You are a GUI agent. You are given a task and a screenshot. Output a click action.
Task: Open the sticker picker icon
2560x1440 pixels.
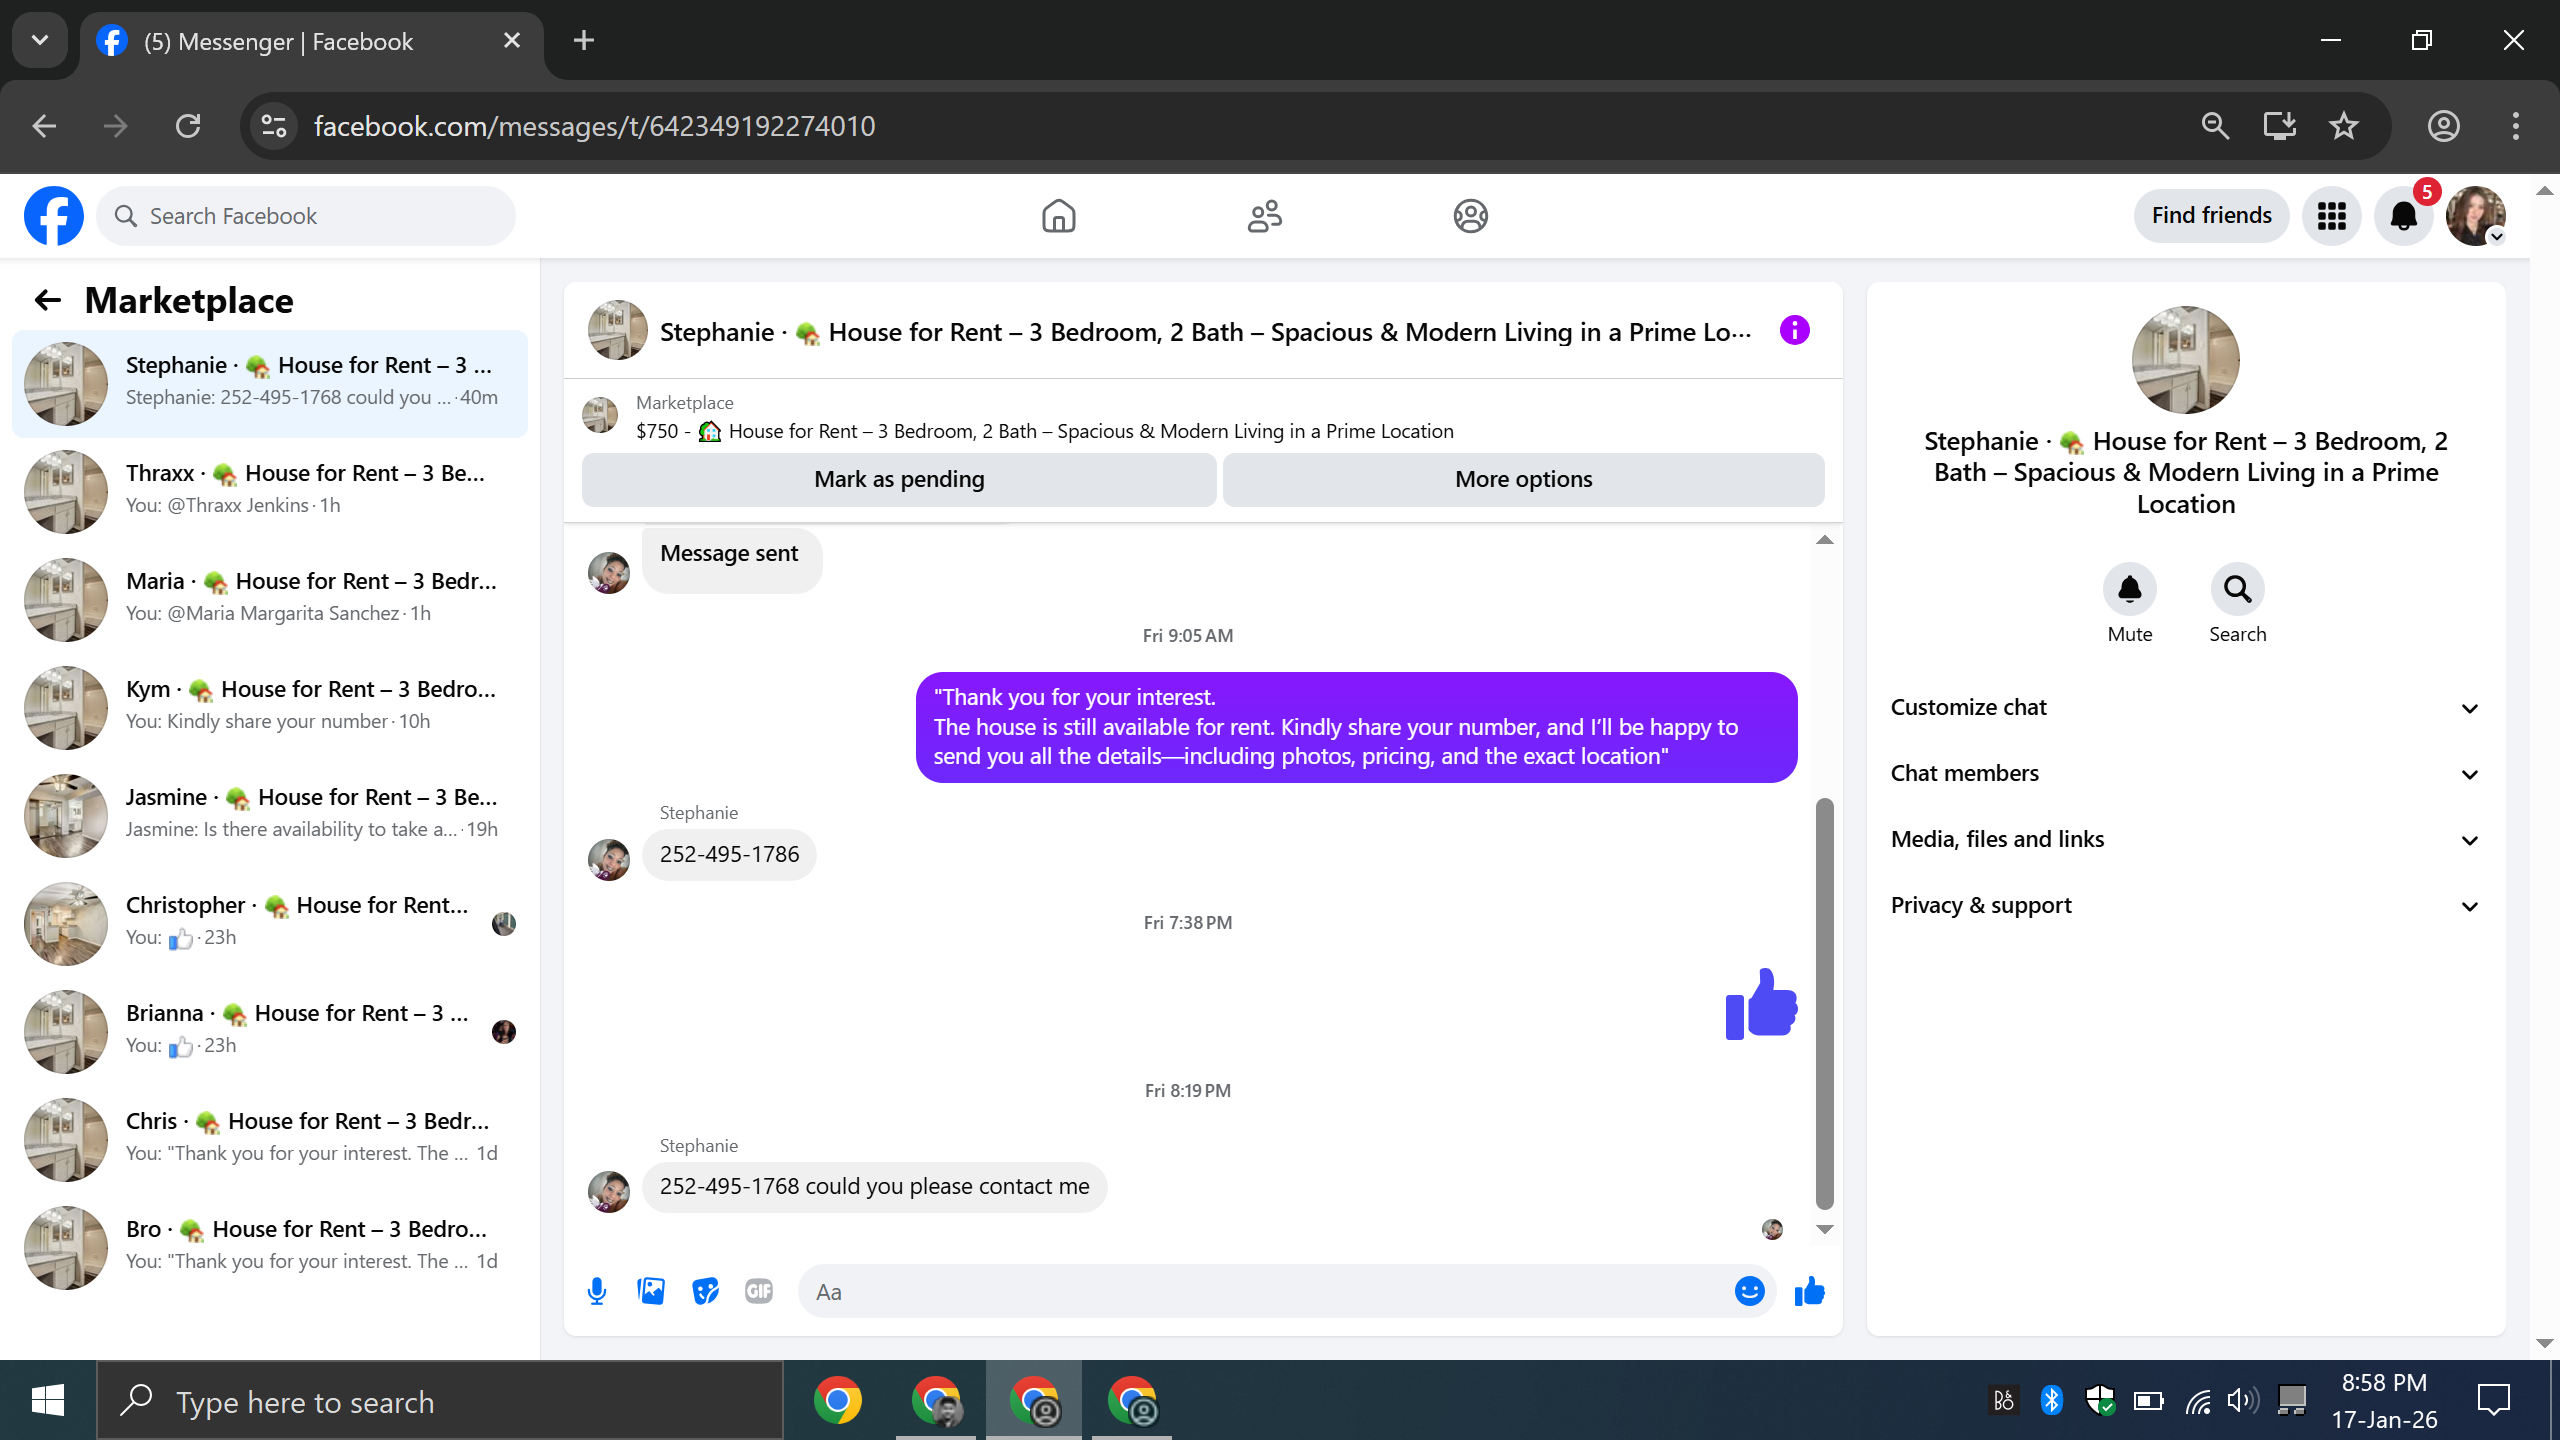coord(705,1291)
